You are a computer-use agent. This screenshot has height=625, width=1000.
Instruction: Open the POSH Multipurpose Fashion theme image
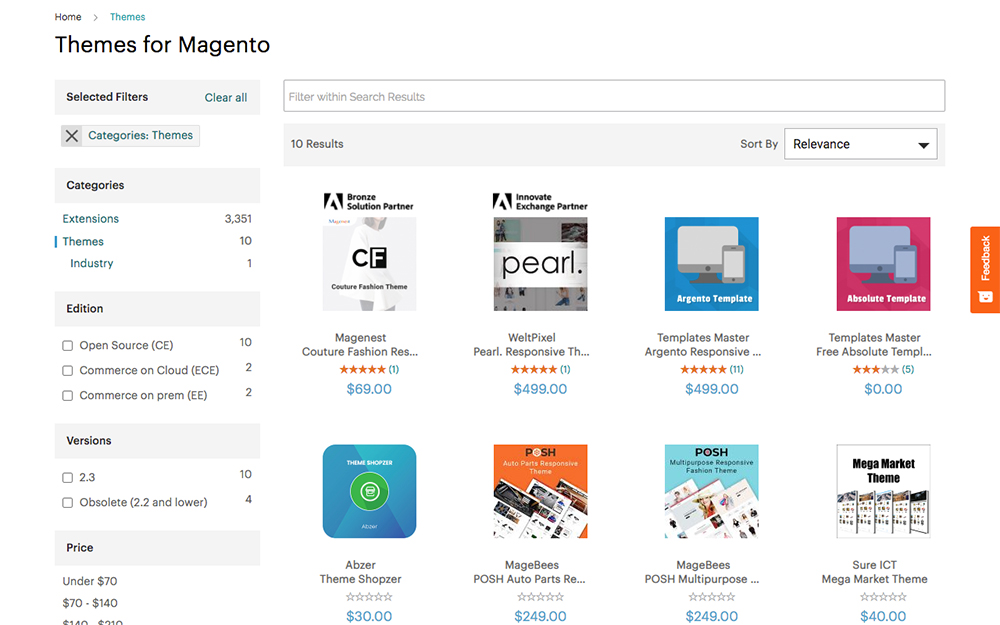coord(712,491)
